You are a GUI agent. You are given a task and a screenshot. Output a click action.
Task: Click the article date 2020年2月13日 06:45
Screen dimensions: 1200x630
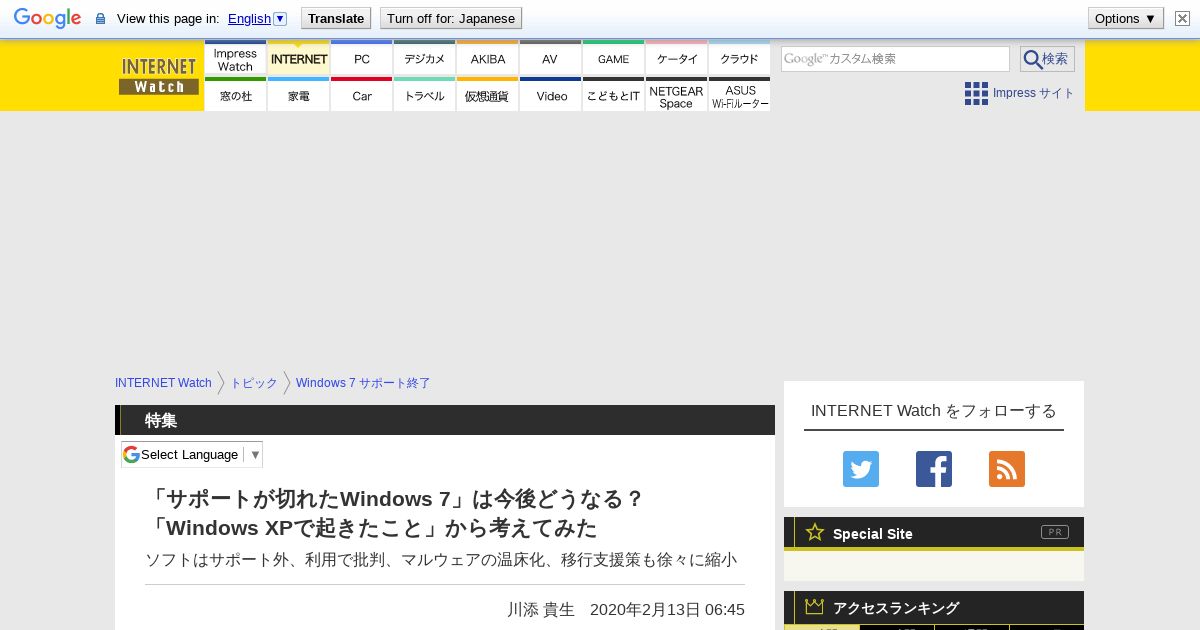coord(667,609)
